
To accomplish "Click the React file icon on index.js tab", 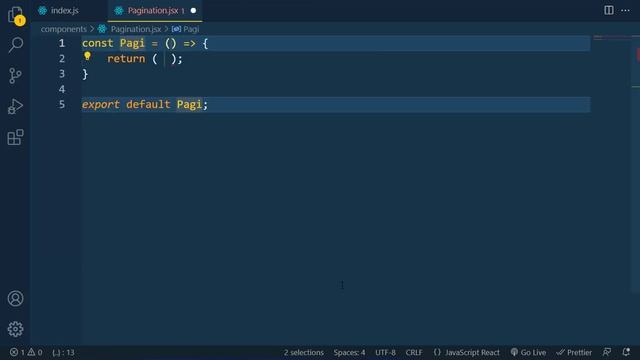I will (x=42, y=11).
